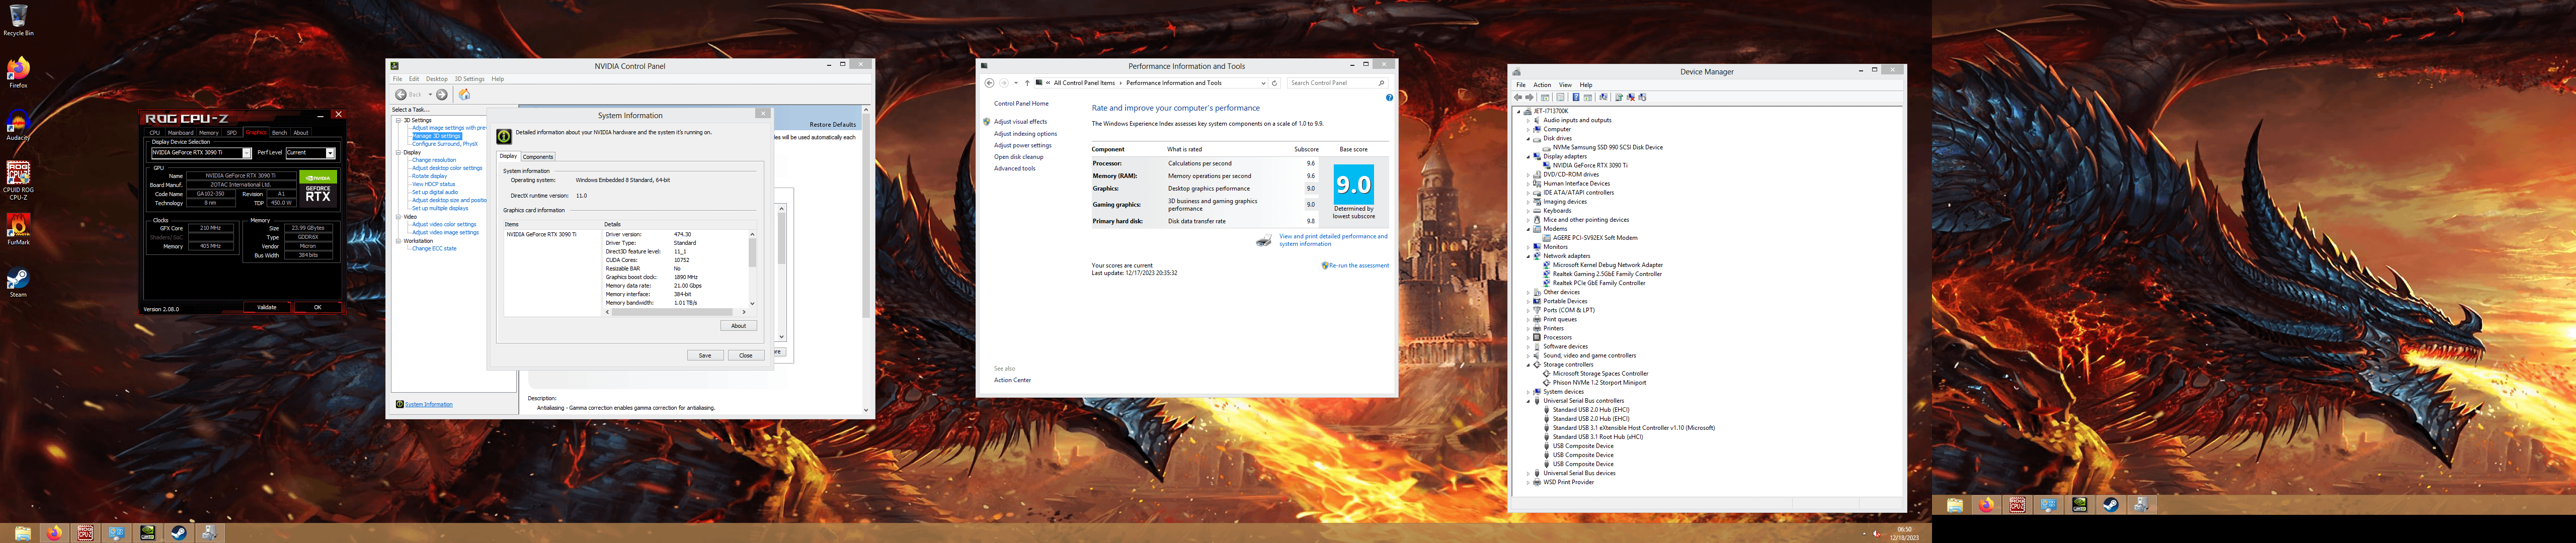Open the 3D Settings menu in NVIDIA Control Panel

pos(469,79)
